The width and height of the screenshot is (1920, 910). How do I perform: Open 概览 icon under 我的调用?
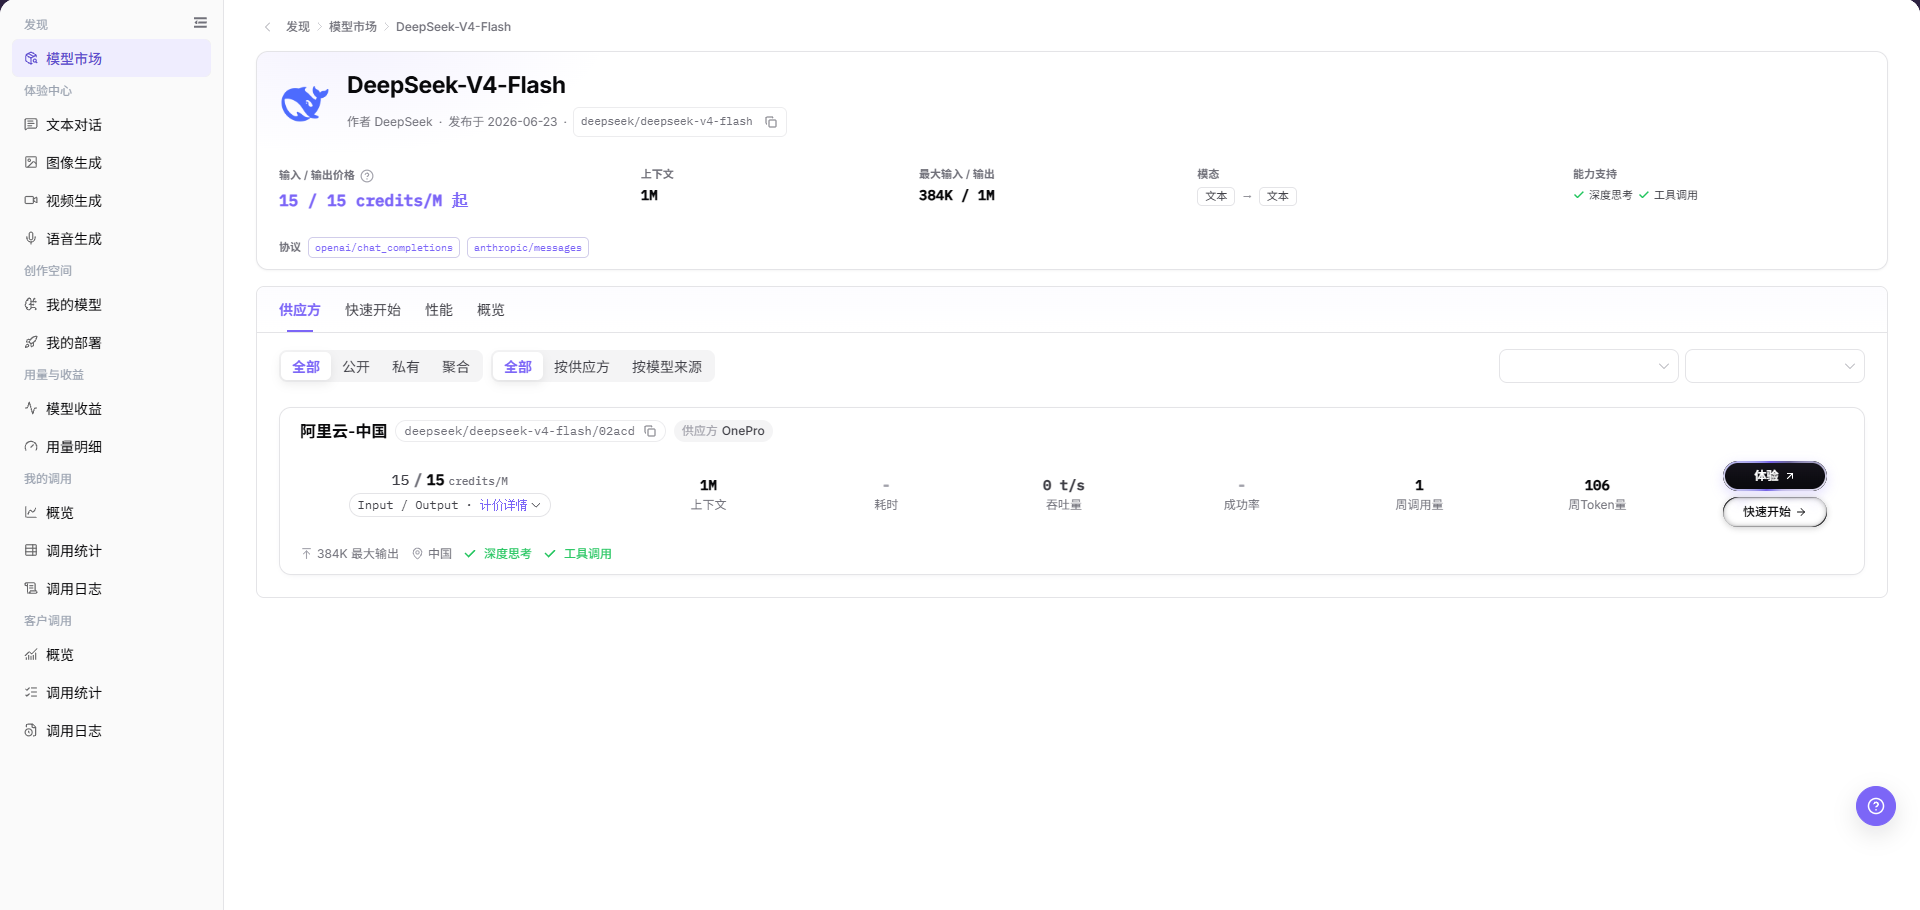(31, 513)
